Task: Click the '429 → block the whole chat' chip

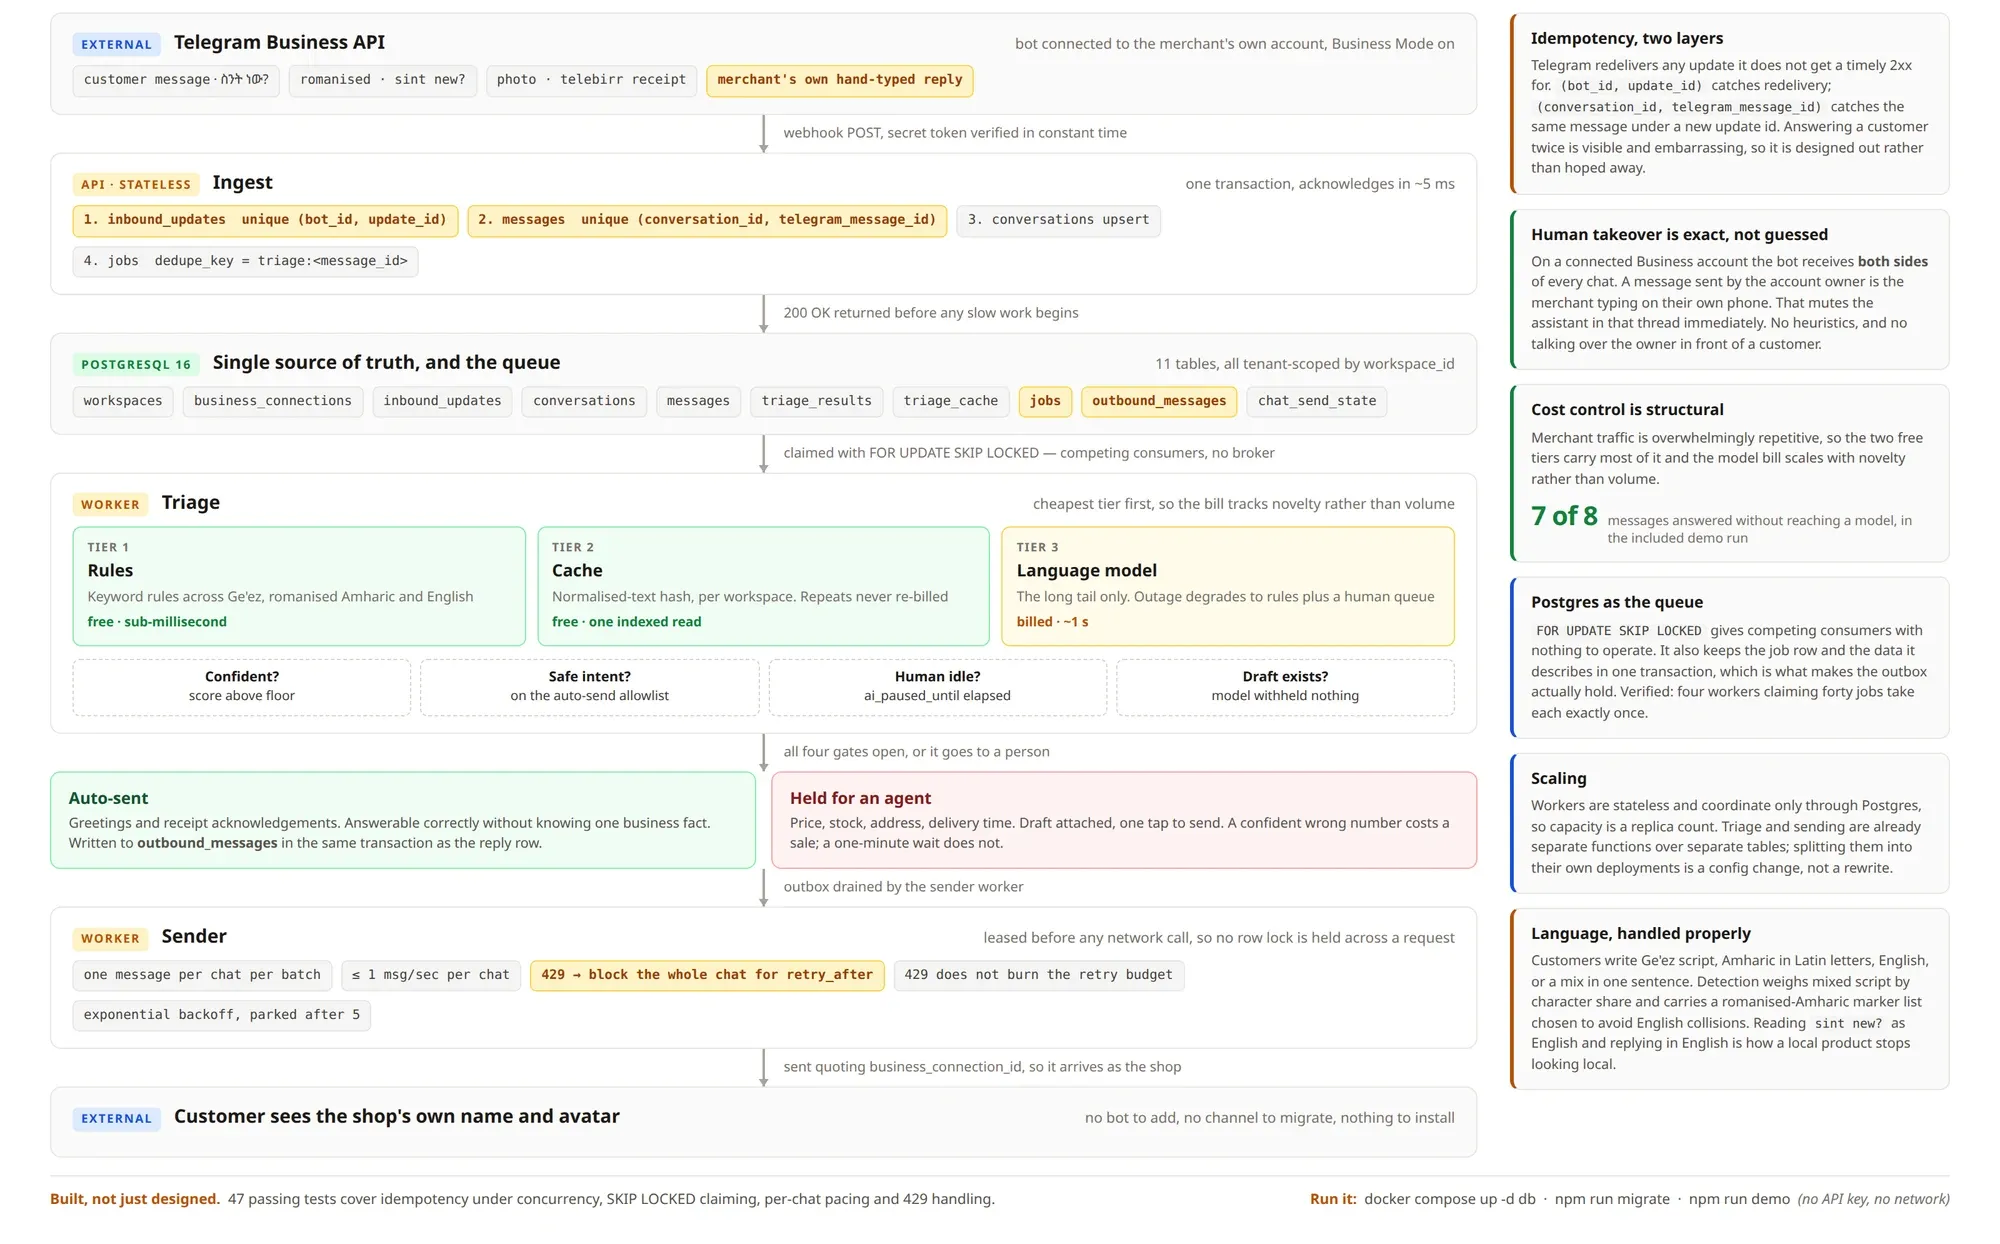Action: click(x=707, y=975)
